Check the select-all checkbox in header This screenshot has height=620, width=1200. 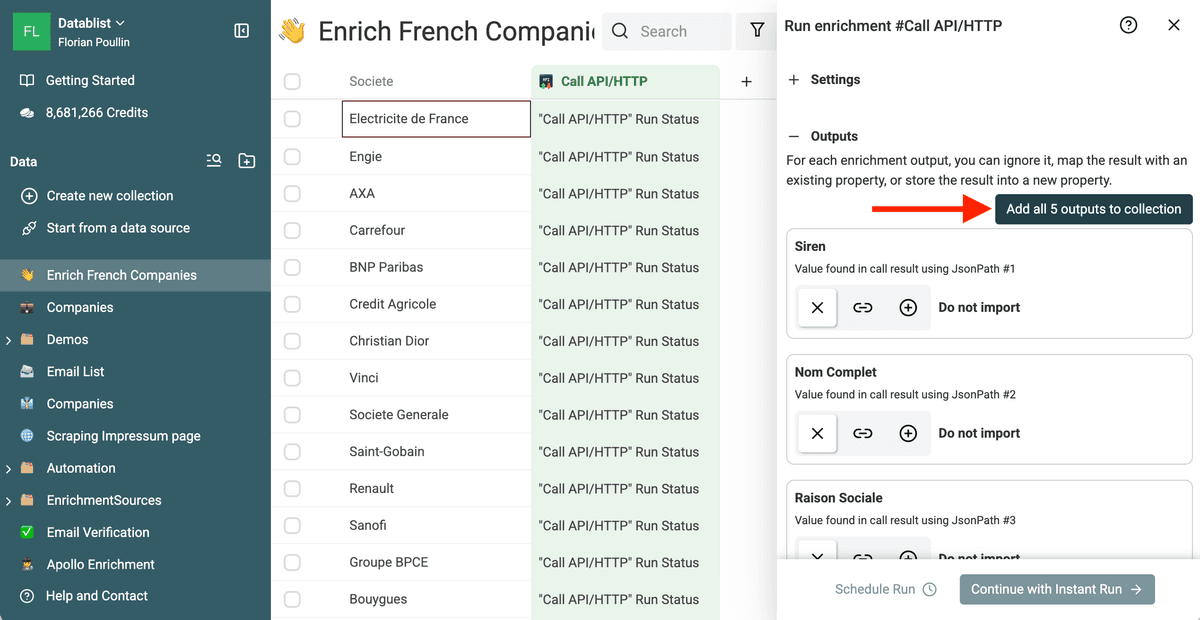click(x=292, y=82)
